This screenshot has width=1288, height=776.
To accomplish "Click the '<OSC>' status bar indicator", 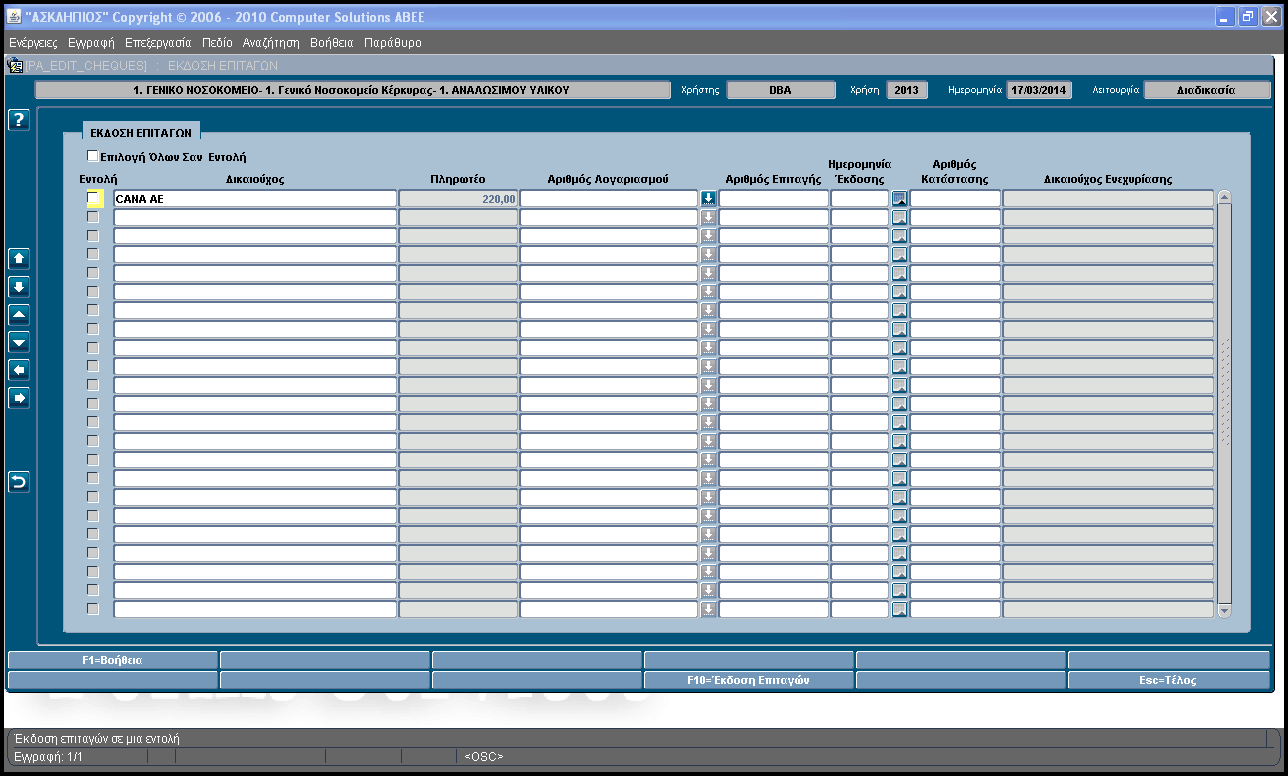I will [x=484, y=757].
